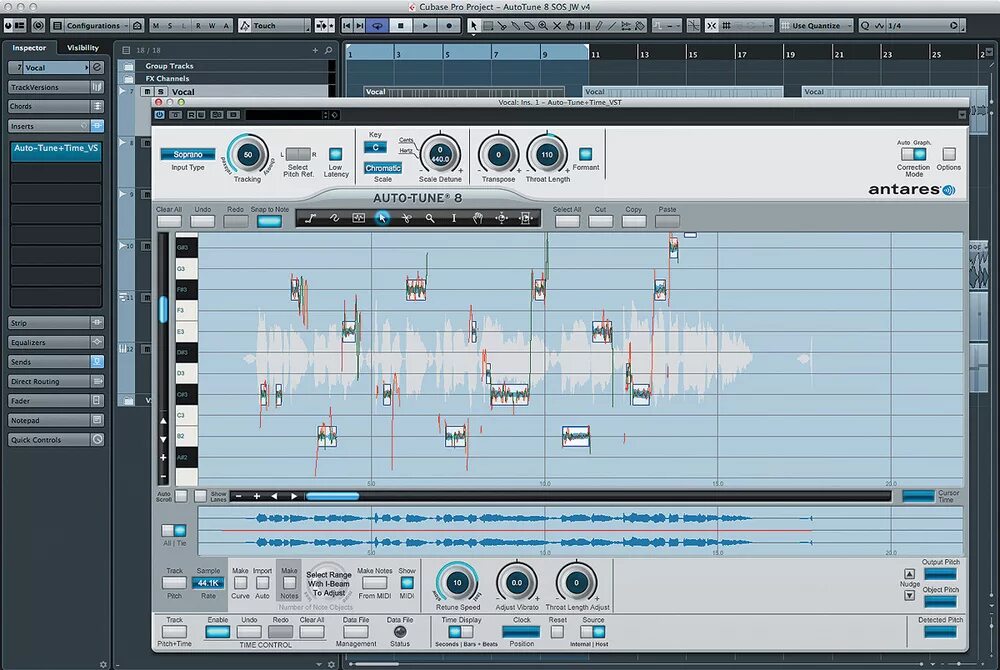Toggle the Formant correction button
This screenshot has height=670, width=1000.
(585, 154)
